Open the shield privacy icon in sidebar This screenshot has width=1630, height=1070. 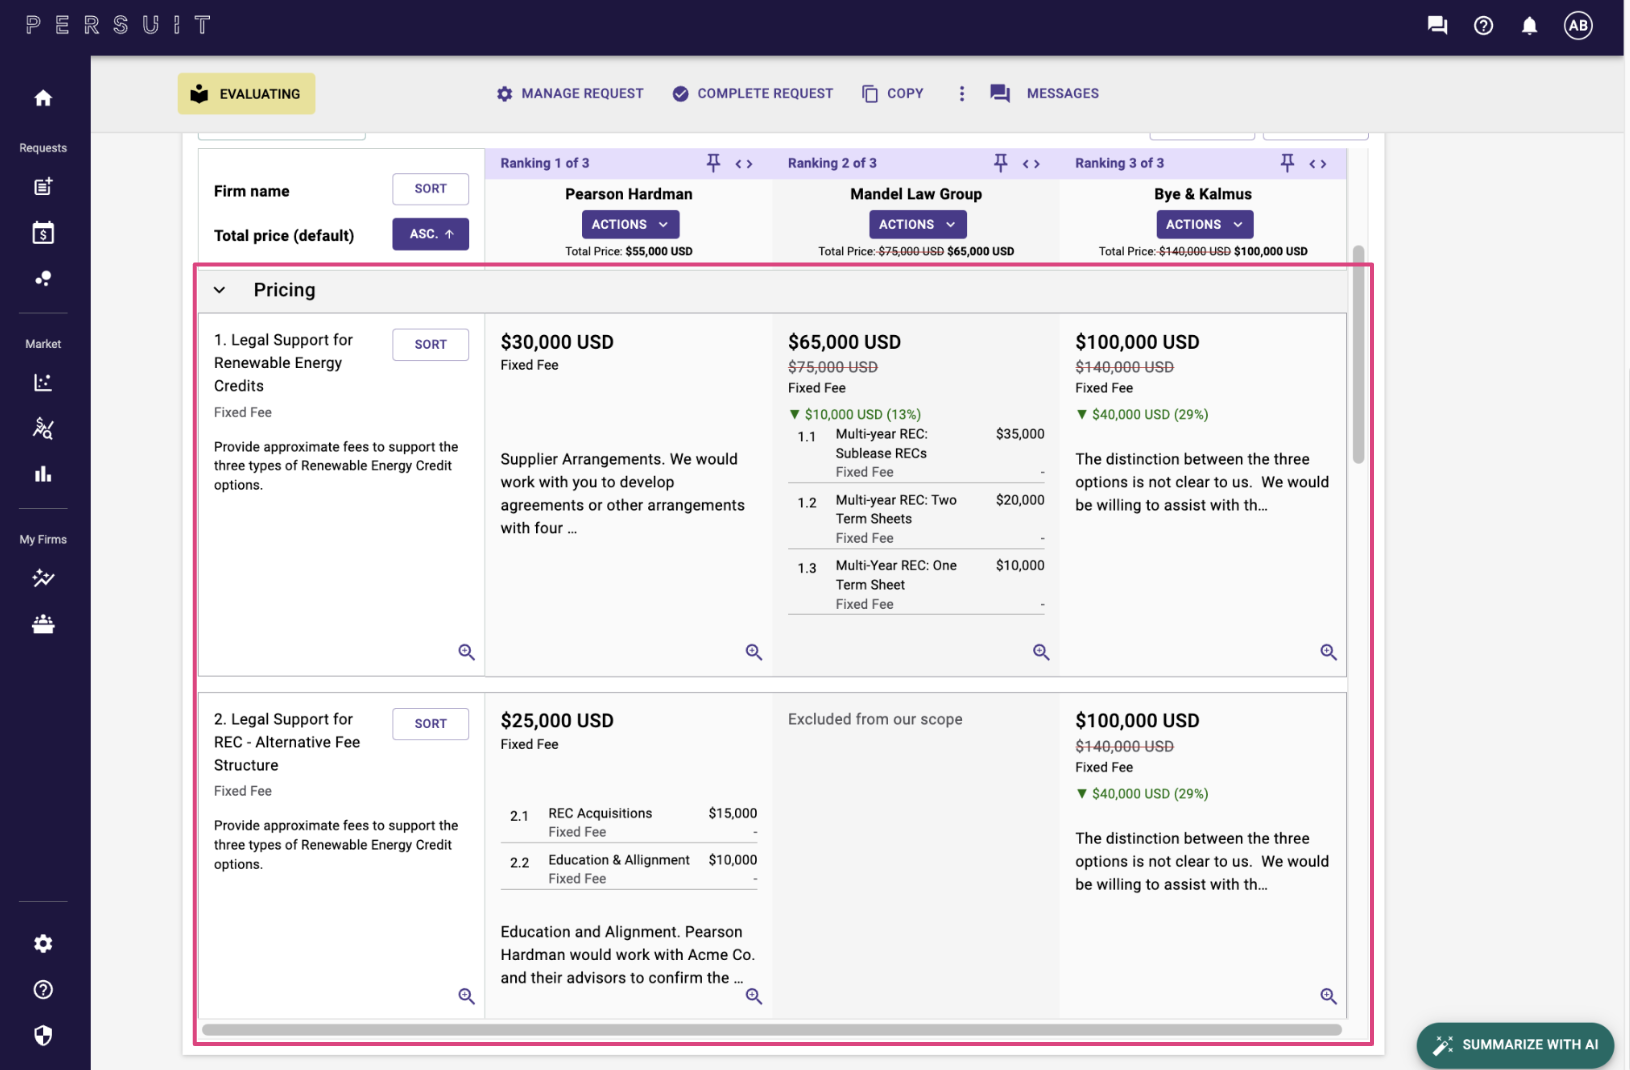click(x=43, y=1036)
